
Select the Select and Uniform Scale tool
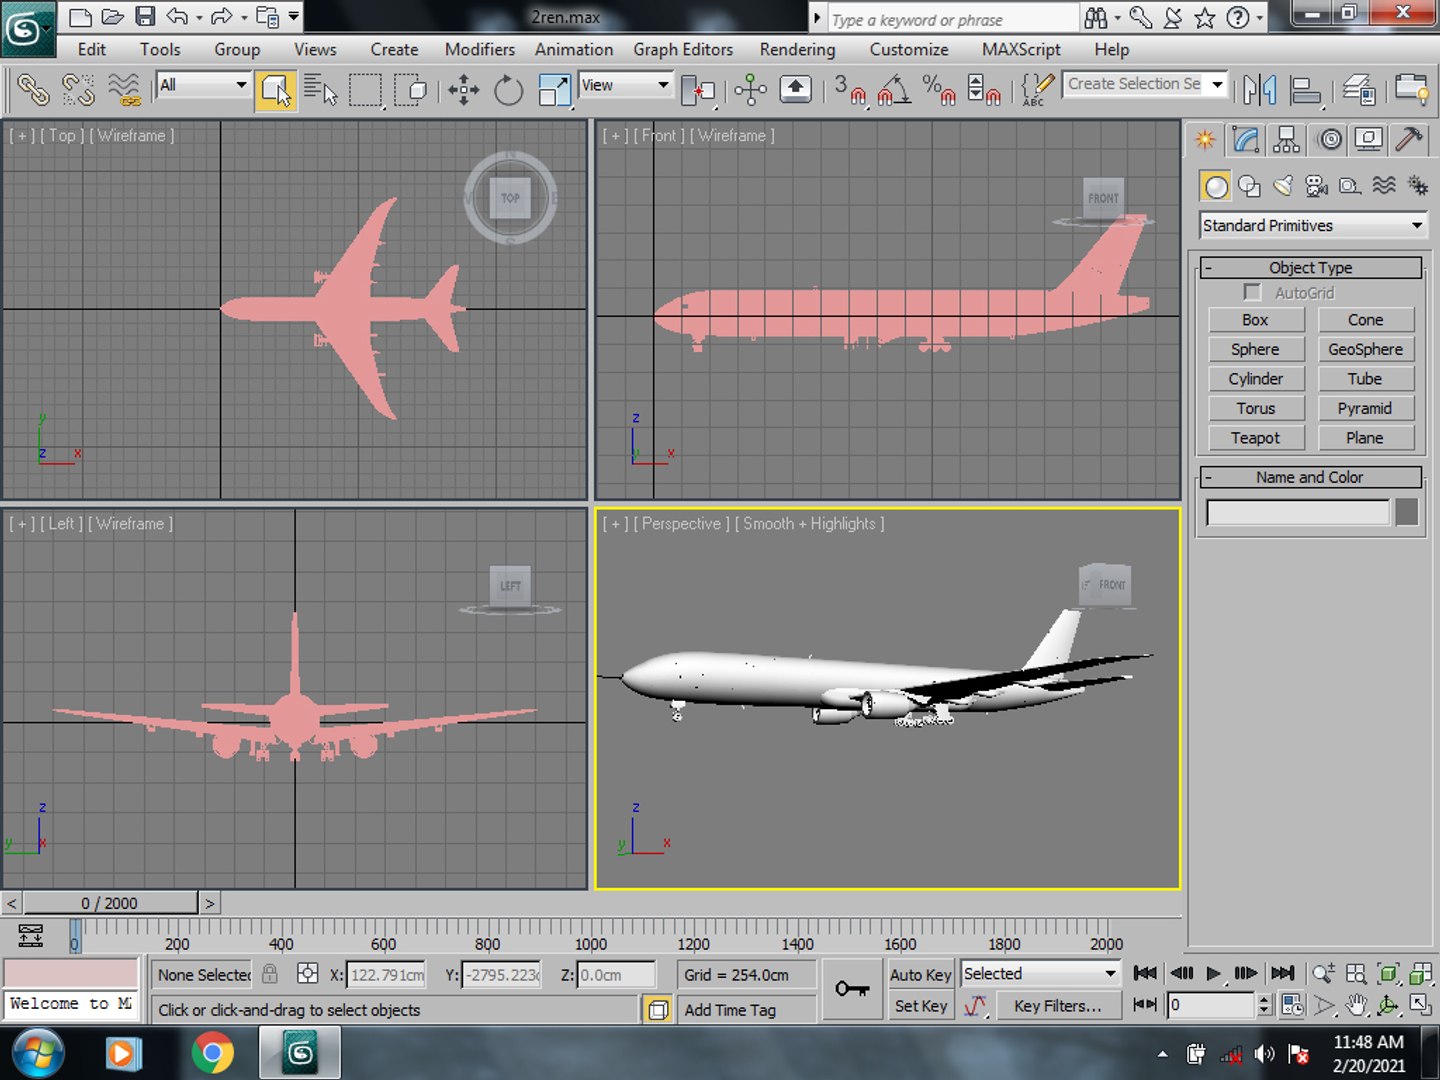click(x=553, y=90)
